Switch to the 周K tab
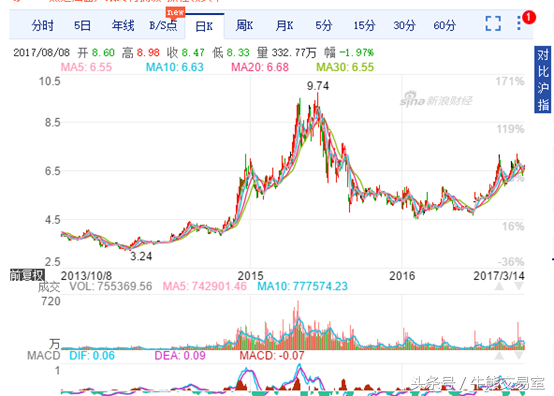This screenshot has height=396, width=554. click(x=244, y=26)
